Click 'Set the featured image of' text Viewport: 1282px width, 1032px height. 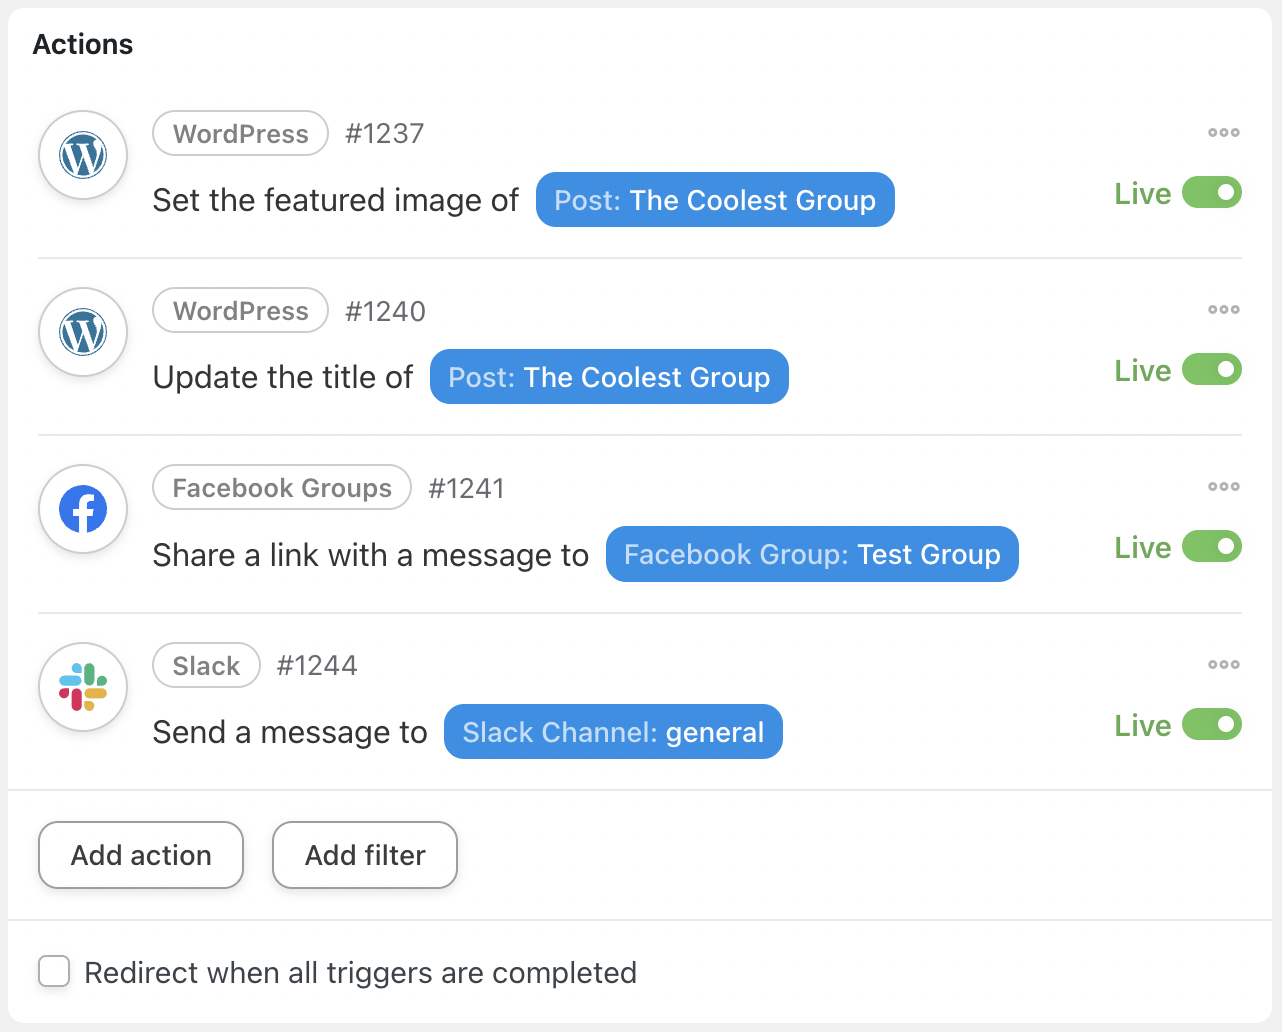pos(336,200)
